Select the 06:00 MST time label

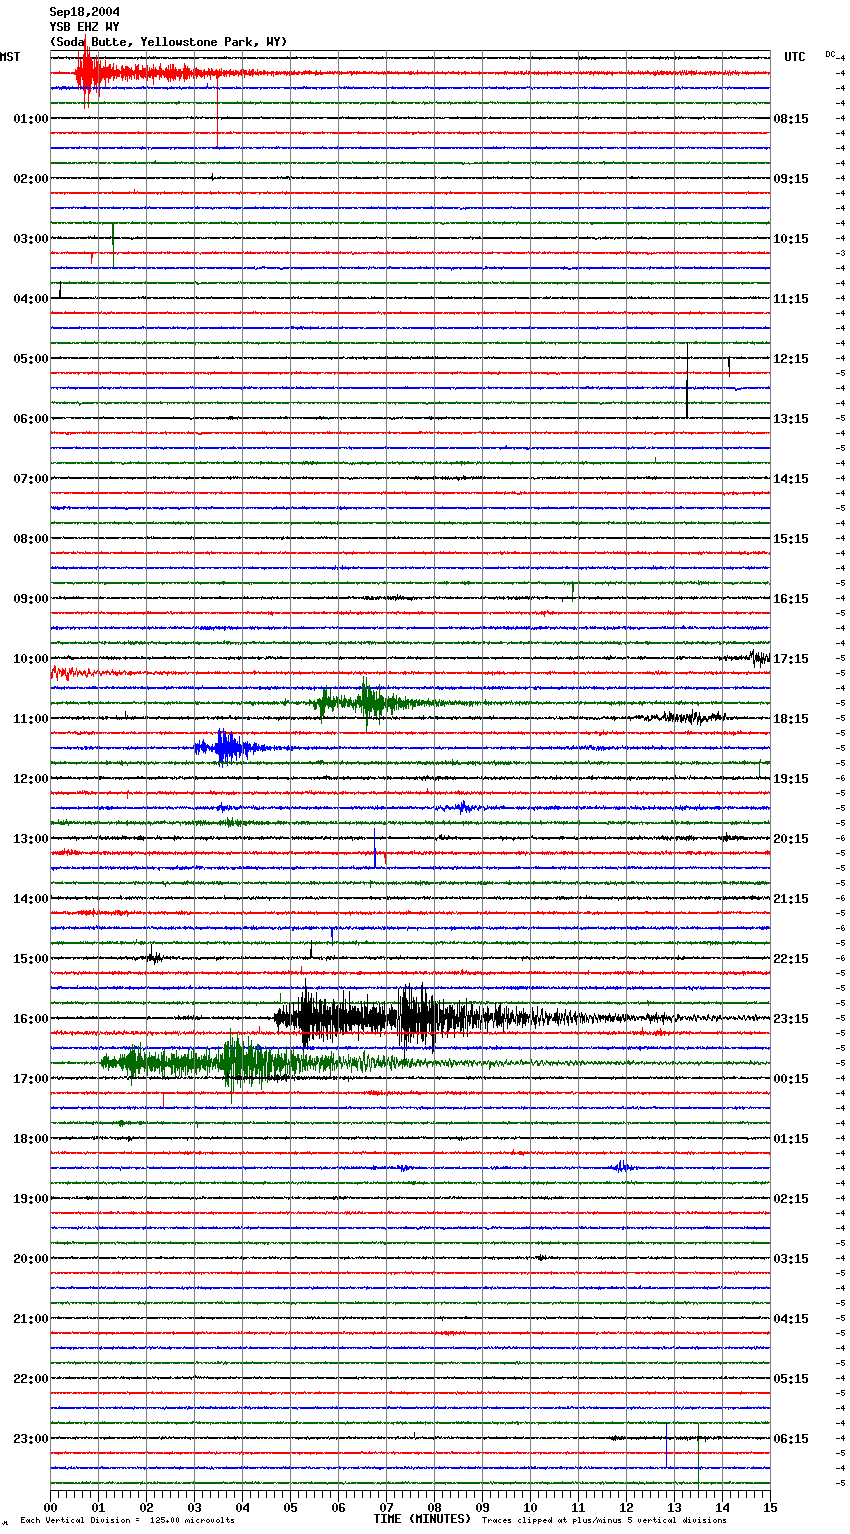31,419
